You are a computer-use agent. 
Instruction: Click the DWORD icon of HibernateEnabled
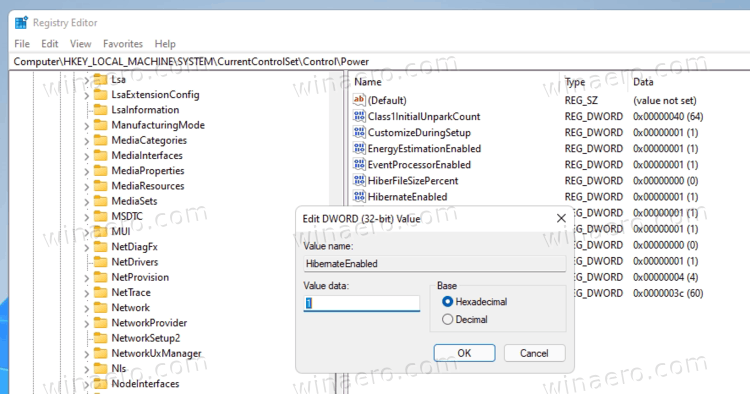click(359, 197)
